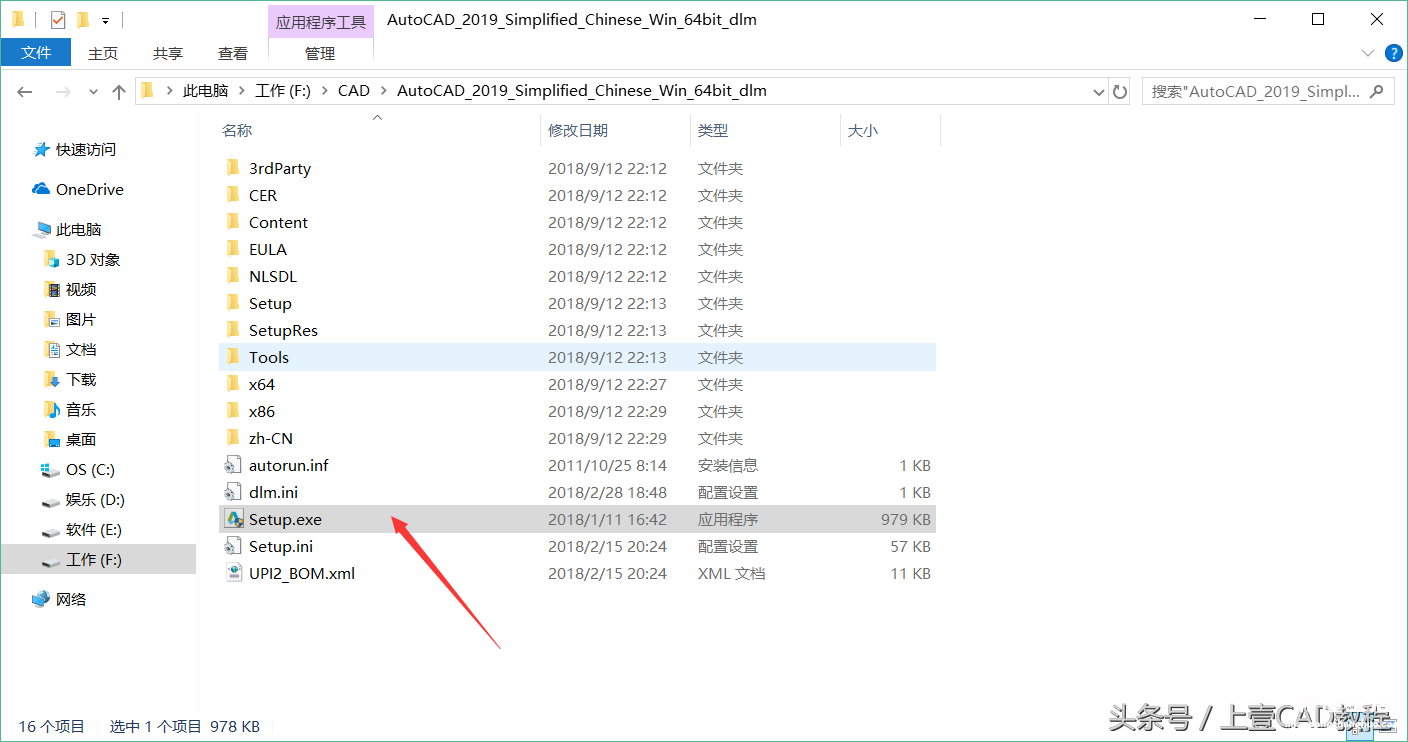Click the Tools folder icon
The height and width of the screenshot is (742, 1408).
click(x=233, y=357)
